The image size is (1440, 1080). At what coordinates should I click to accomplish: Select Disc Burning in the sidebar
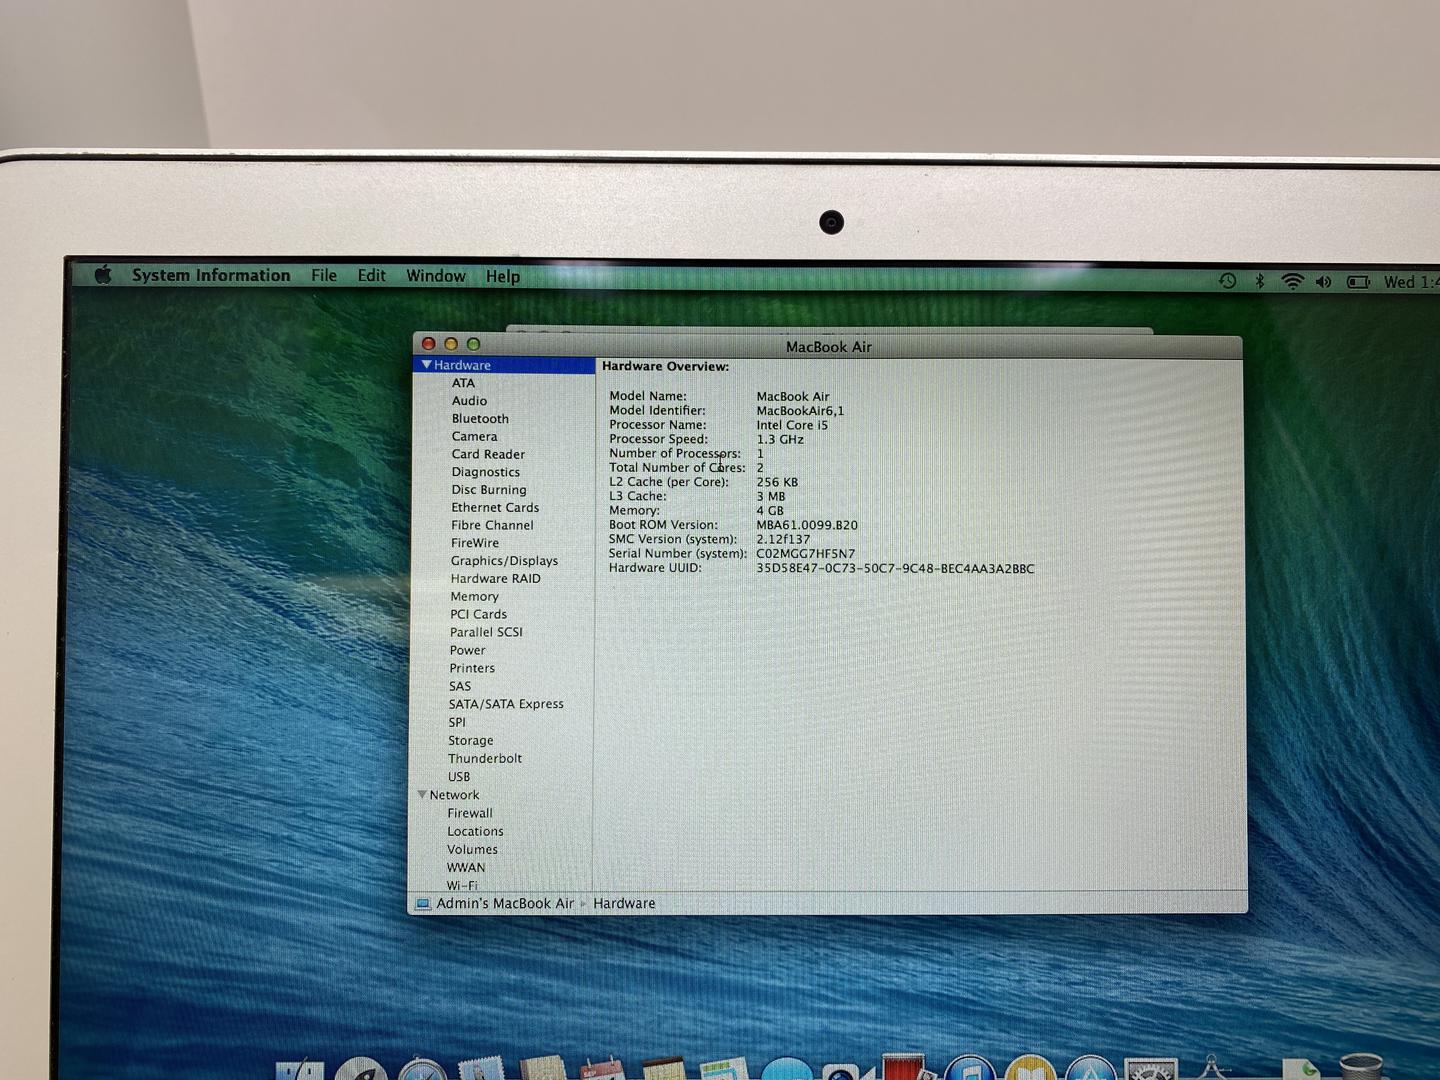[489, 490]
